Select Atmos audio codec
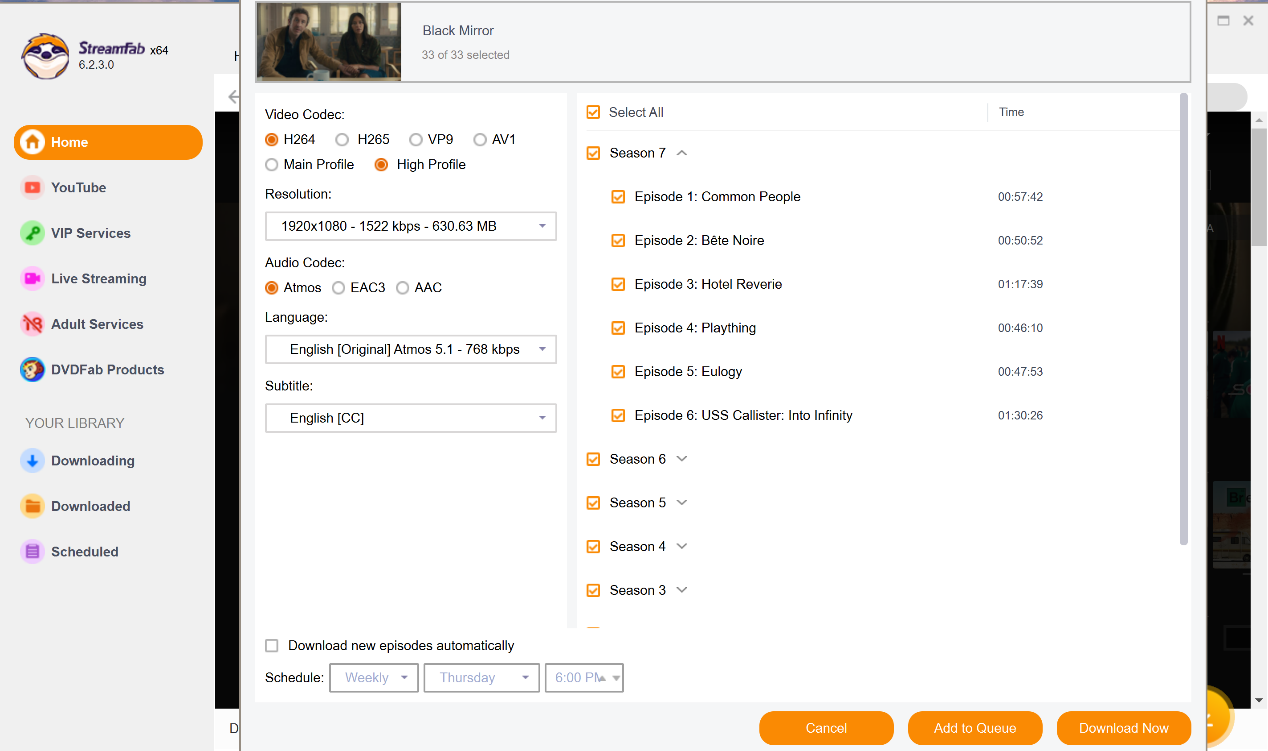Image resolution: width=1268 pixels, height=751 pixels. pos(272,287)
